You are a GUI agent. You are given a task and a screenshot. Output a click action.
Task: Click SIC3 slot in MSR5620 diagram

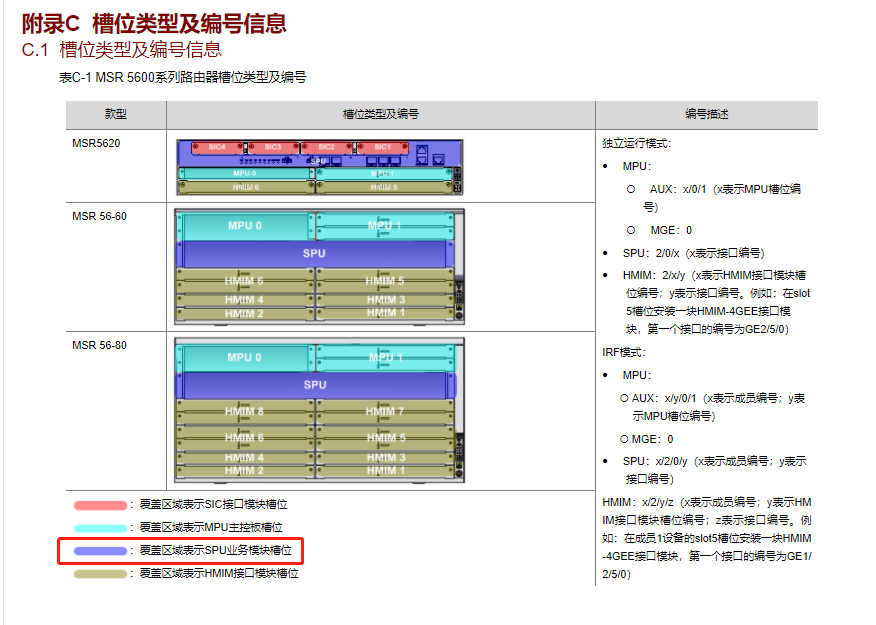point(273,147)
